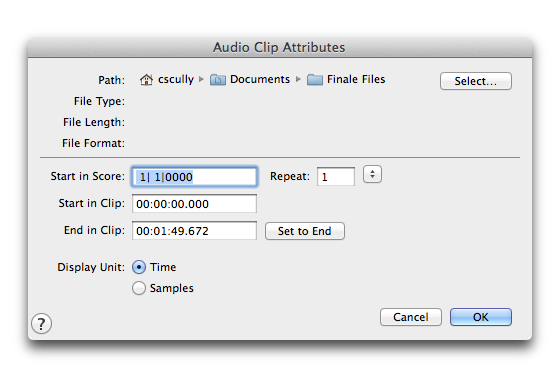The height and width of the screenshot is (376, 560).
Task: Click the cscully home folder icon
Action: (146, 80)
